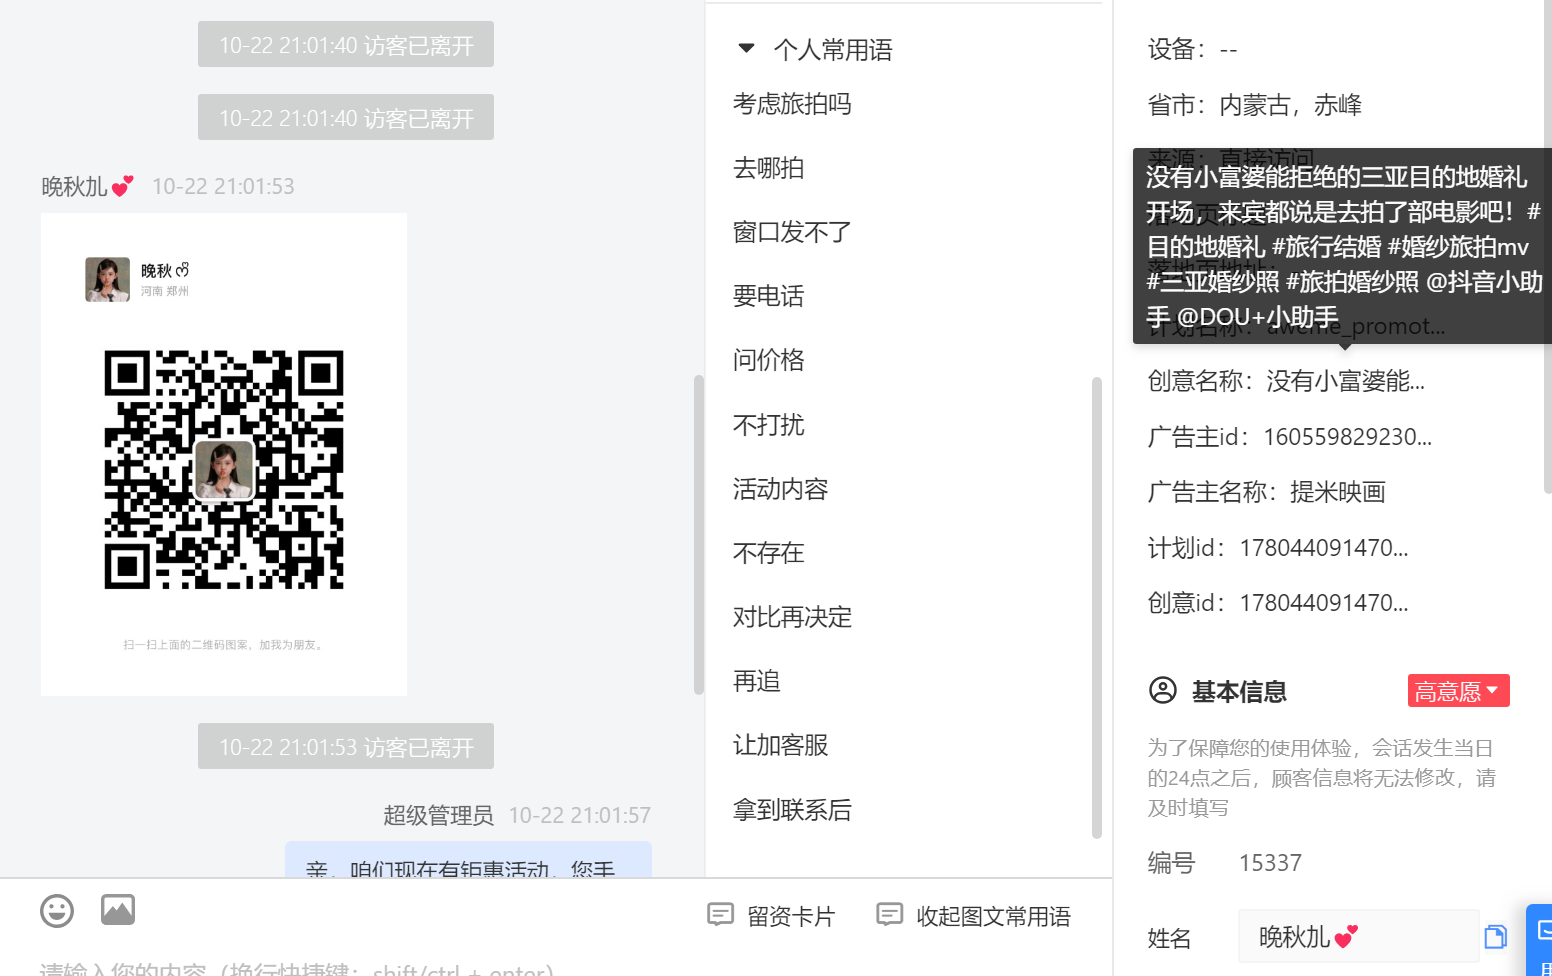
Task: Click the 编号 15337 value
Action: pyautogui.click(x=1270, y=863)
